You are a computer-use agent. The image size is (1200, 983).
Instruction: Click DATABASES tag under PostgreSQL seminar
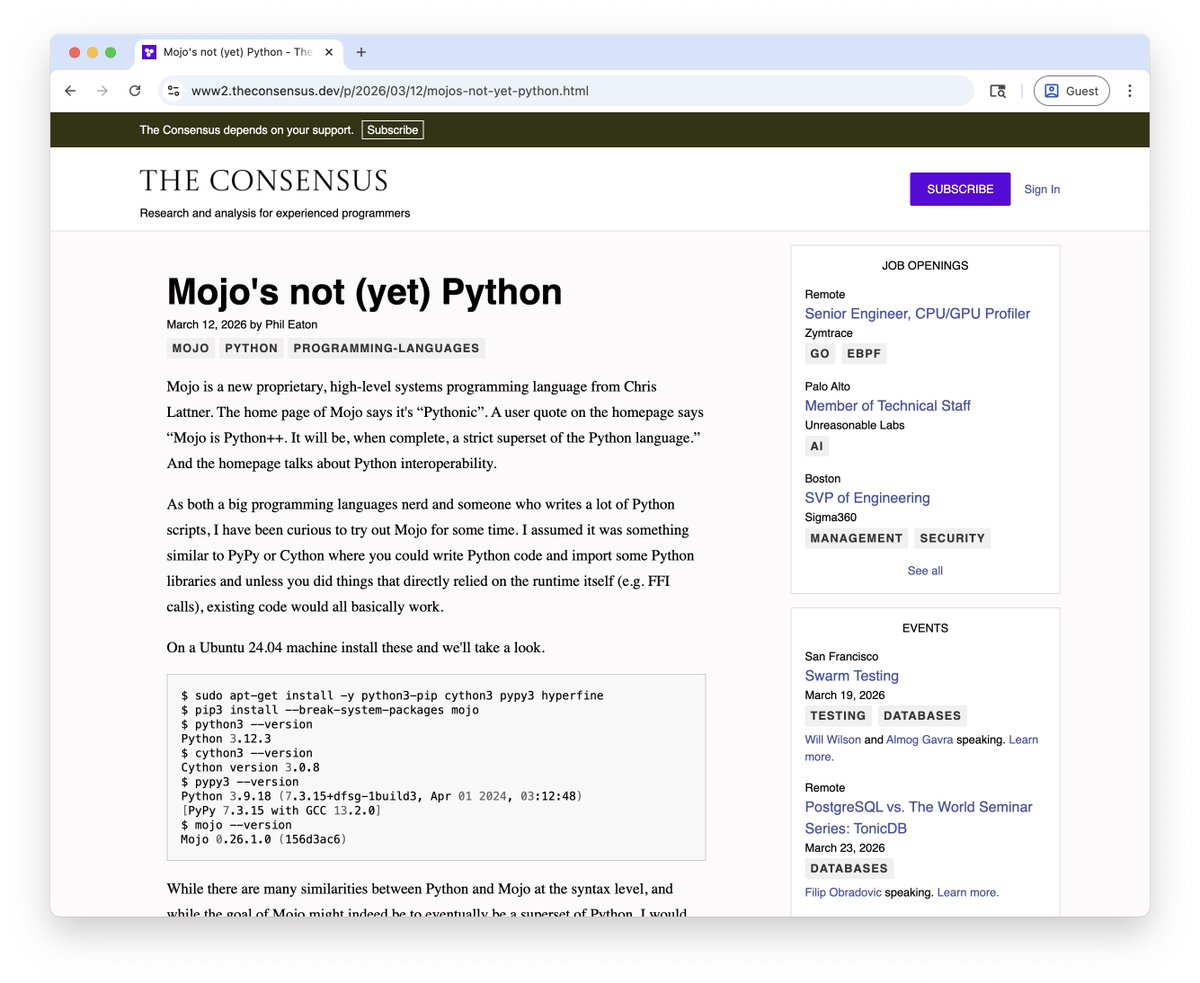(x=849, y=868)
